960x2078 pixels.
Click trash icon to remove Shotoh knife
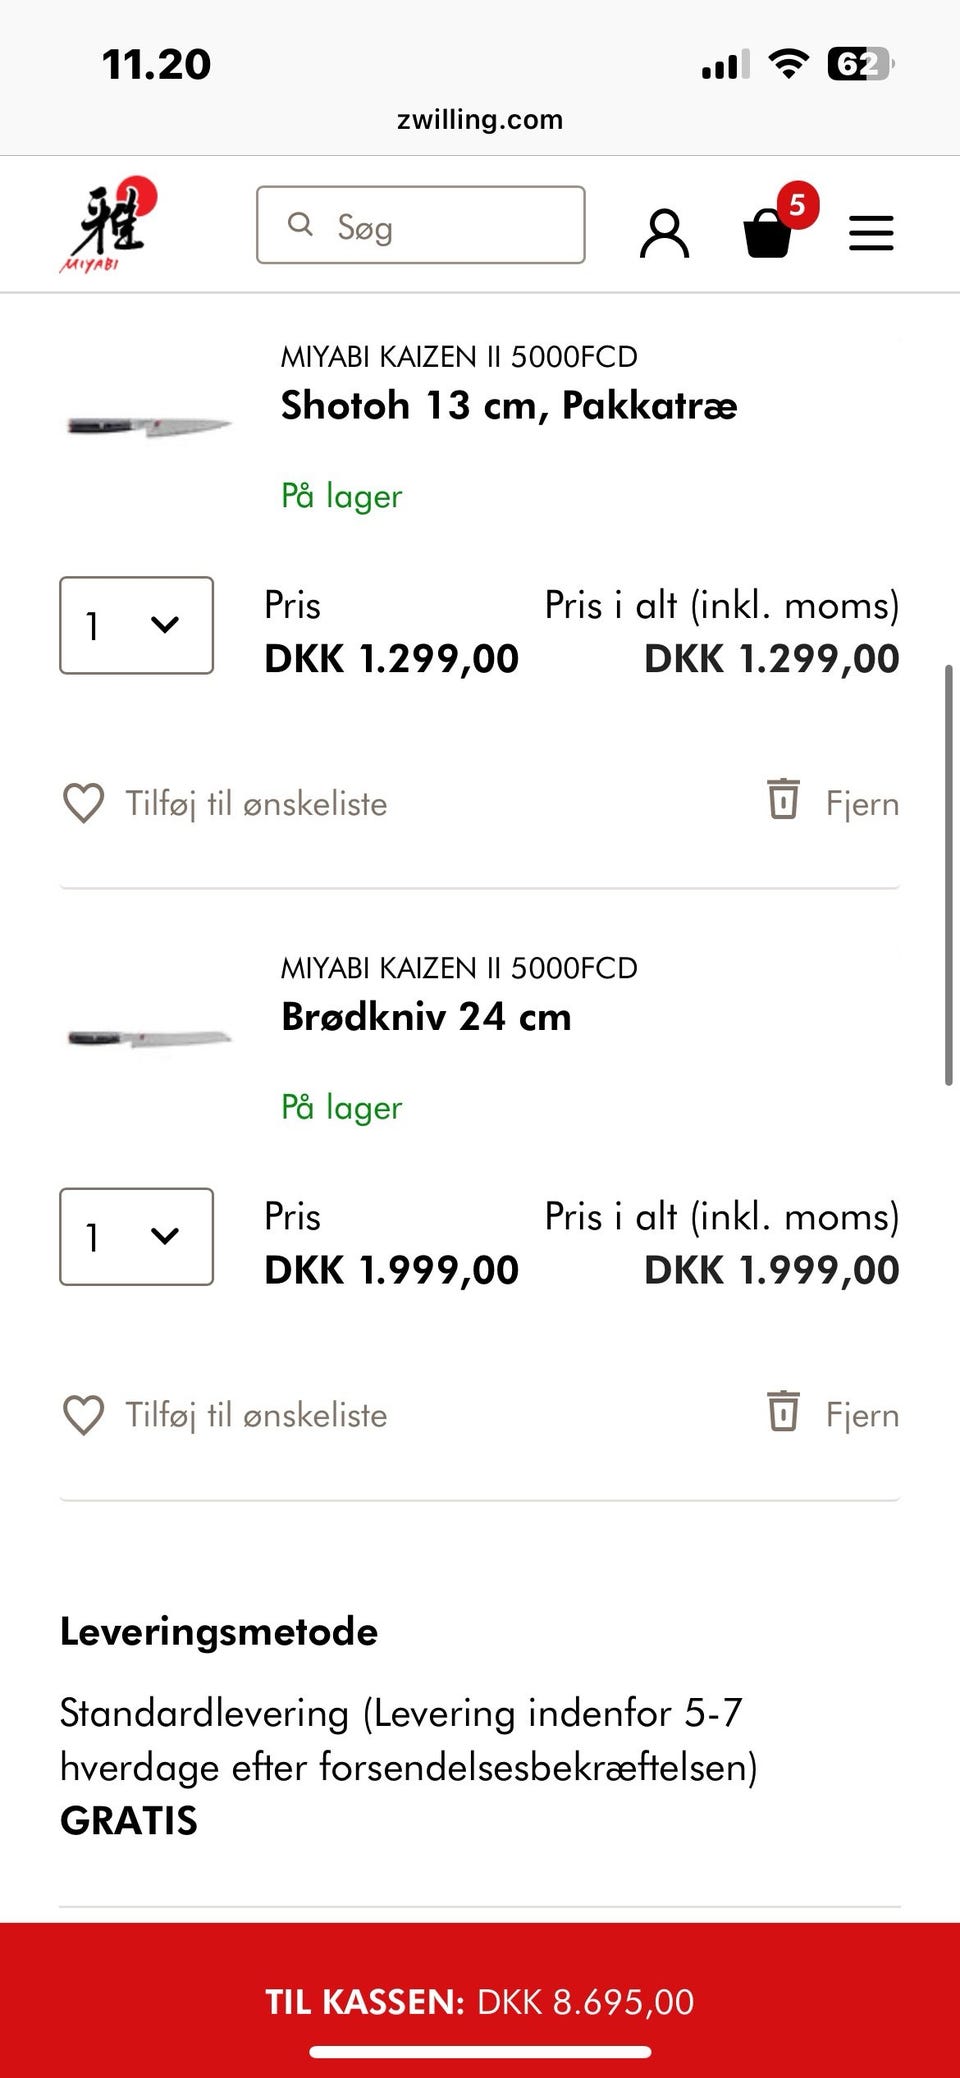pyautogui.click(x=783, y=799)
